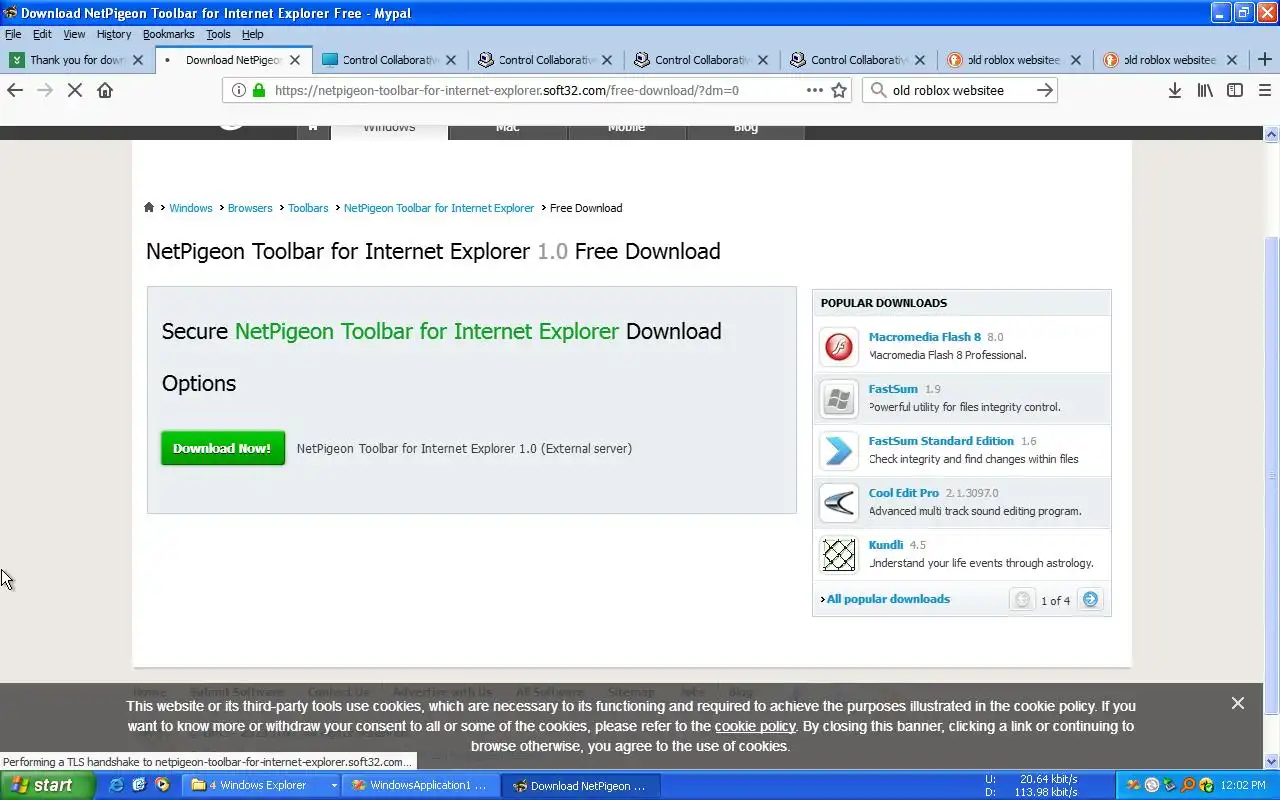Open the Cool Edit Pro link

click(x=904, y=493)
